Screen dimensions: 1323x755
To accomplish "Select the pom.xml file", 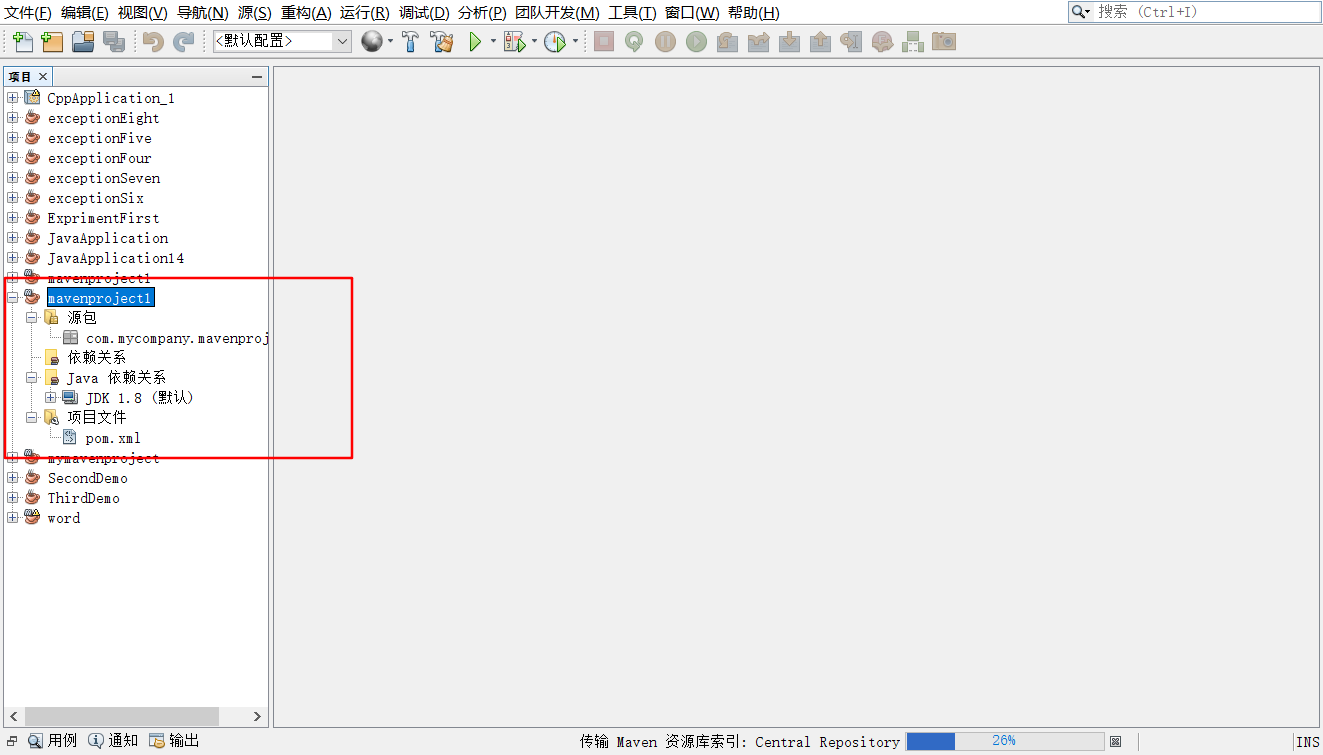I will [x=113, y=438].
